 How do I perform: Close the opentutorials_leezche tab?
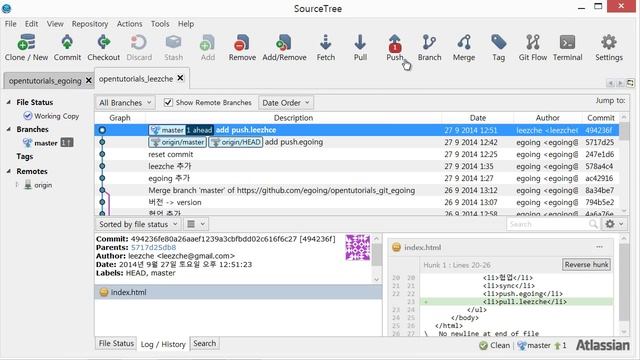coord(180,78)
